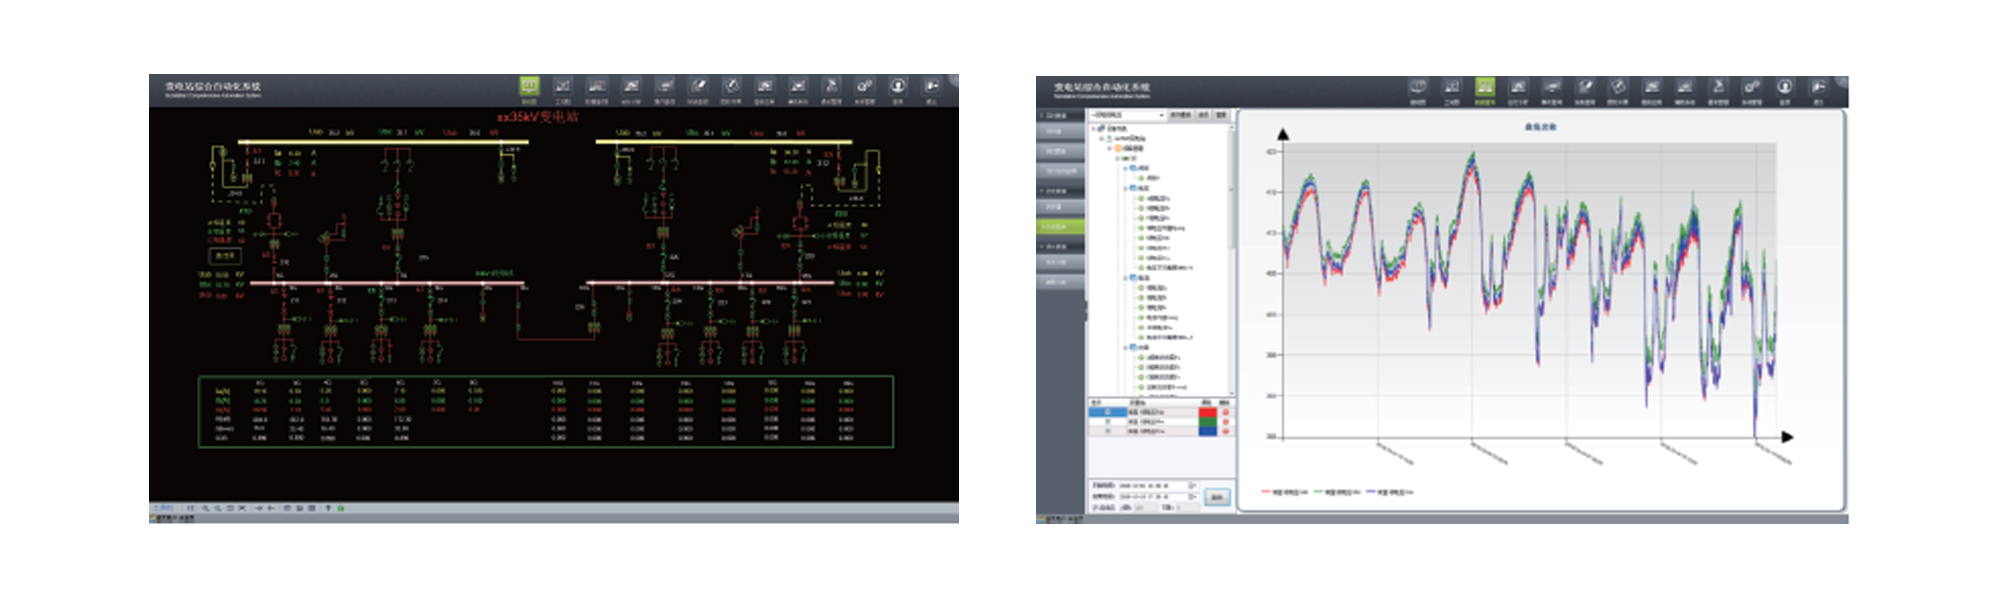Pick the blue color swatch in the curve list

pyautogui.click(x=1207, y=431)
